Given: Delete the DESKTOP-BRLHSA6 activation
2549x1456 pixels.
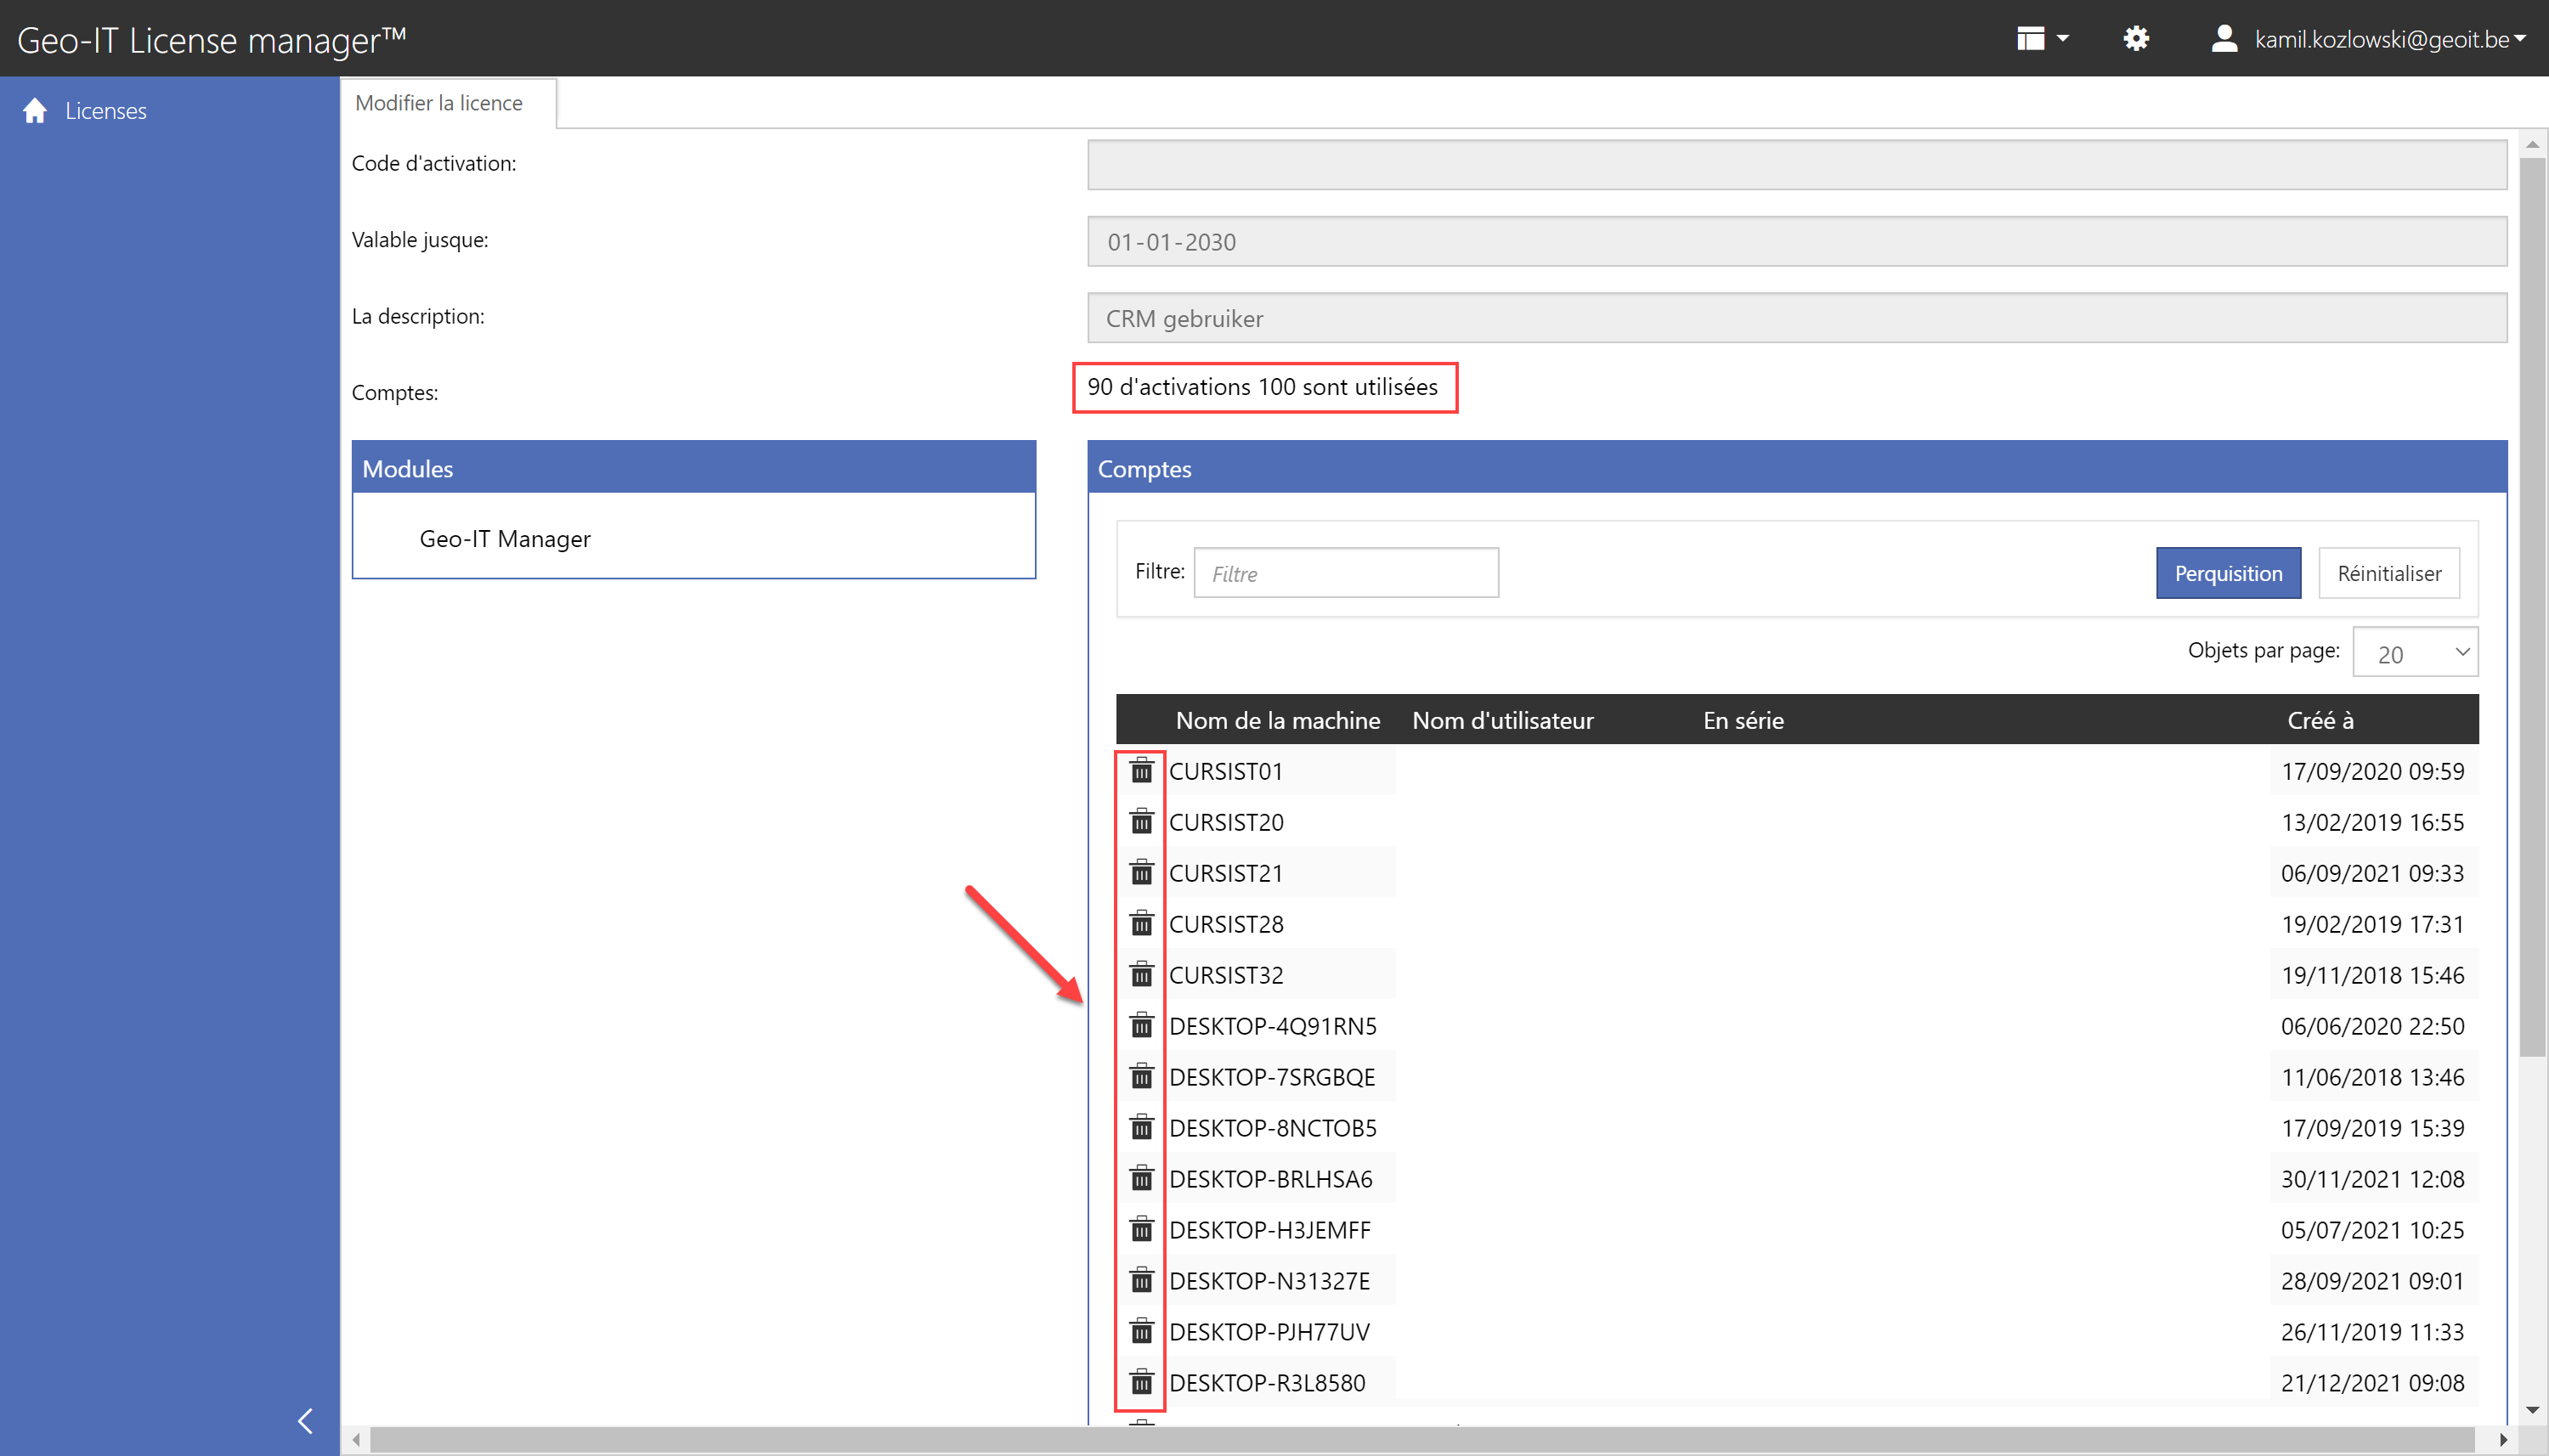Looking at the screenshot, I should [1141, 1179].
